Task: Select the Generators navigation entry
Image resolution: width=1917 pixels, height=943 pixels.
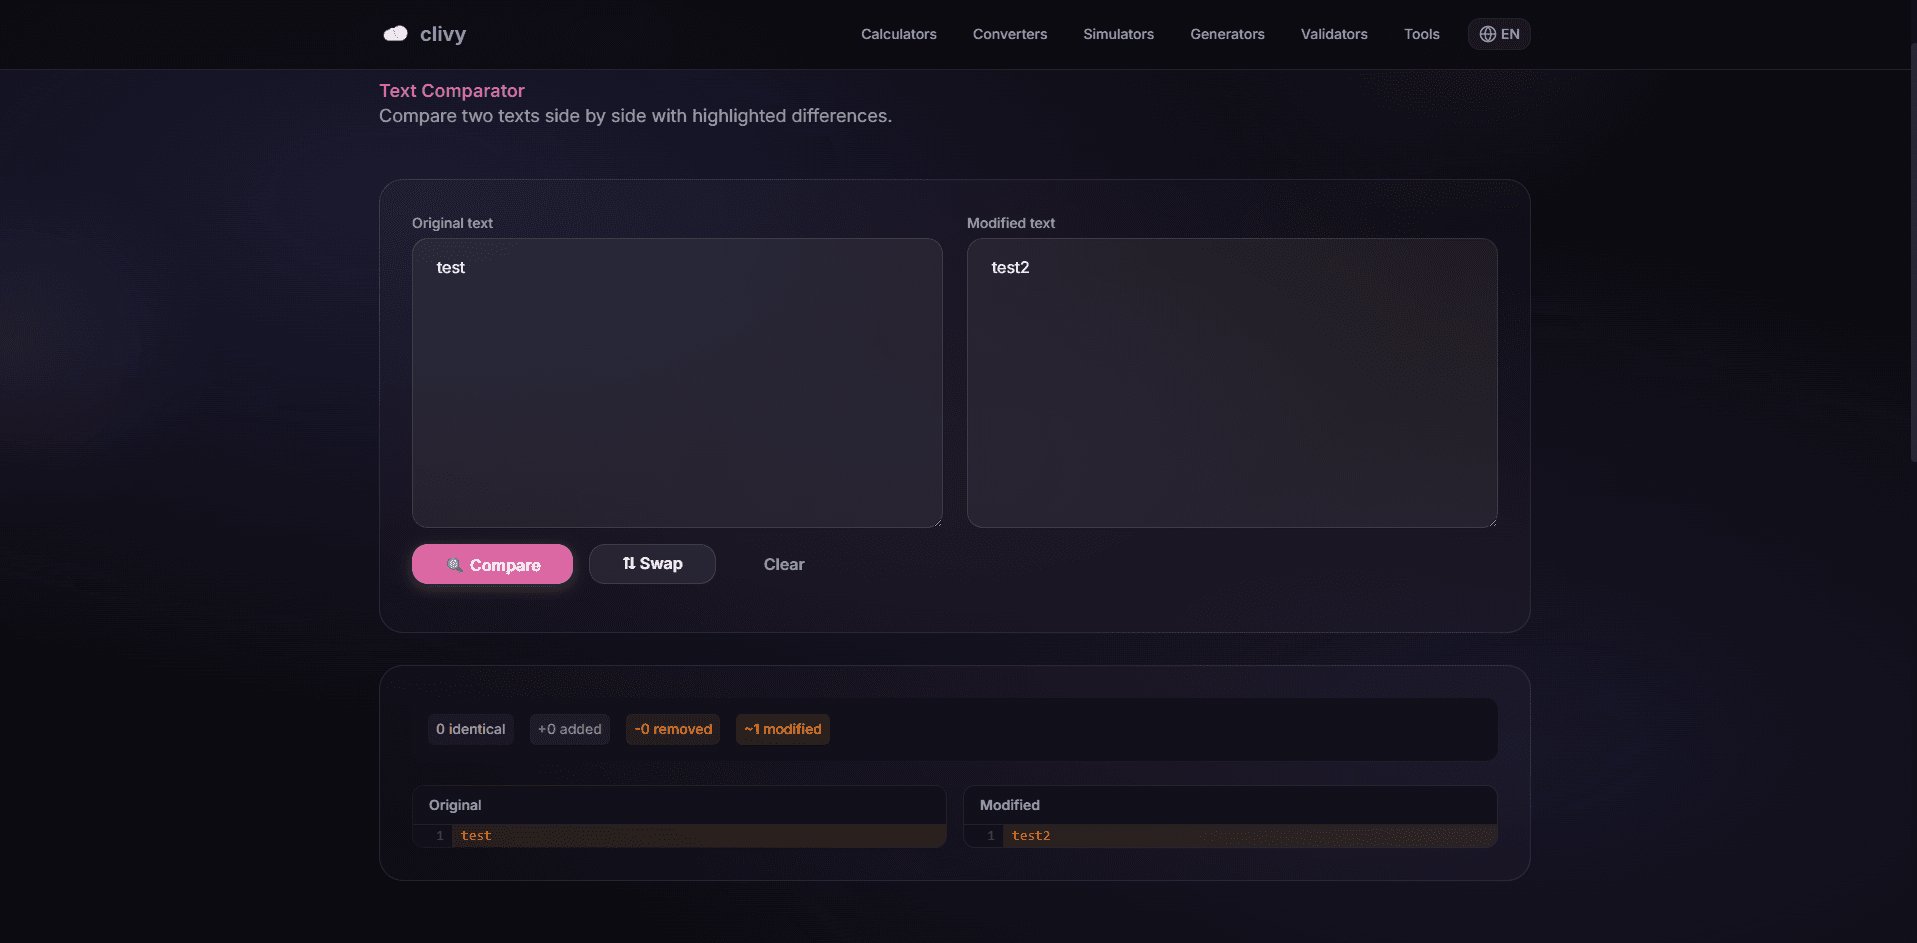Action: (1226, 34)
